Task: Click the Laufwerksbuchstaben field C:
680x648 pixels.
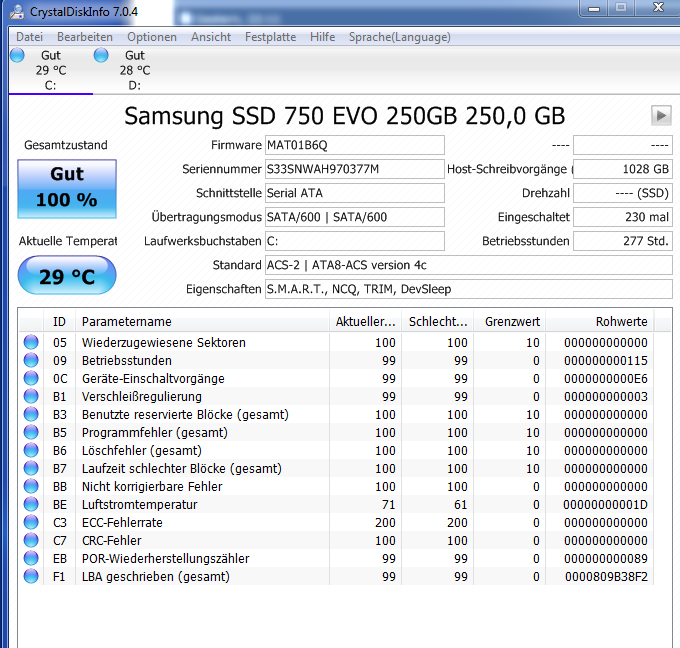Action: pyautogui.click(x=354, y=241)
